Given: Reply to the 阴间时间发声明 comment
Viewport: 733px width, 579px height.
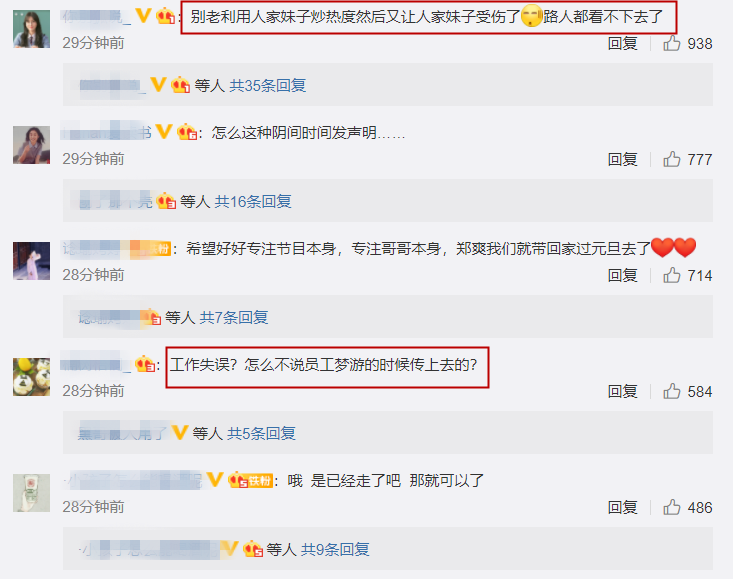Looking at the screenshot, I should tap(623, 160).
